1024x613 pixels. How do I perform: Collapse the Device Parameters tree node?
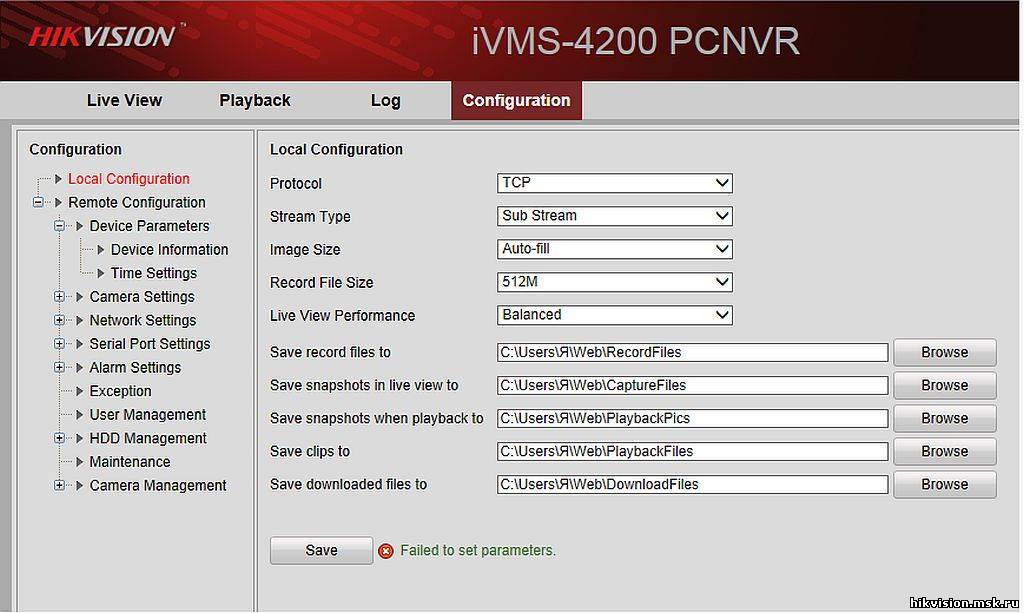59,226
